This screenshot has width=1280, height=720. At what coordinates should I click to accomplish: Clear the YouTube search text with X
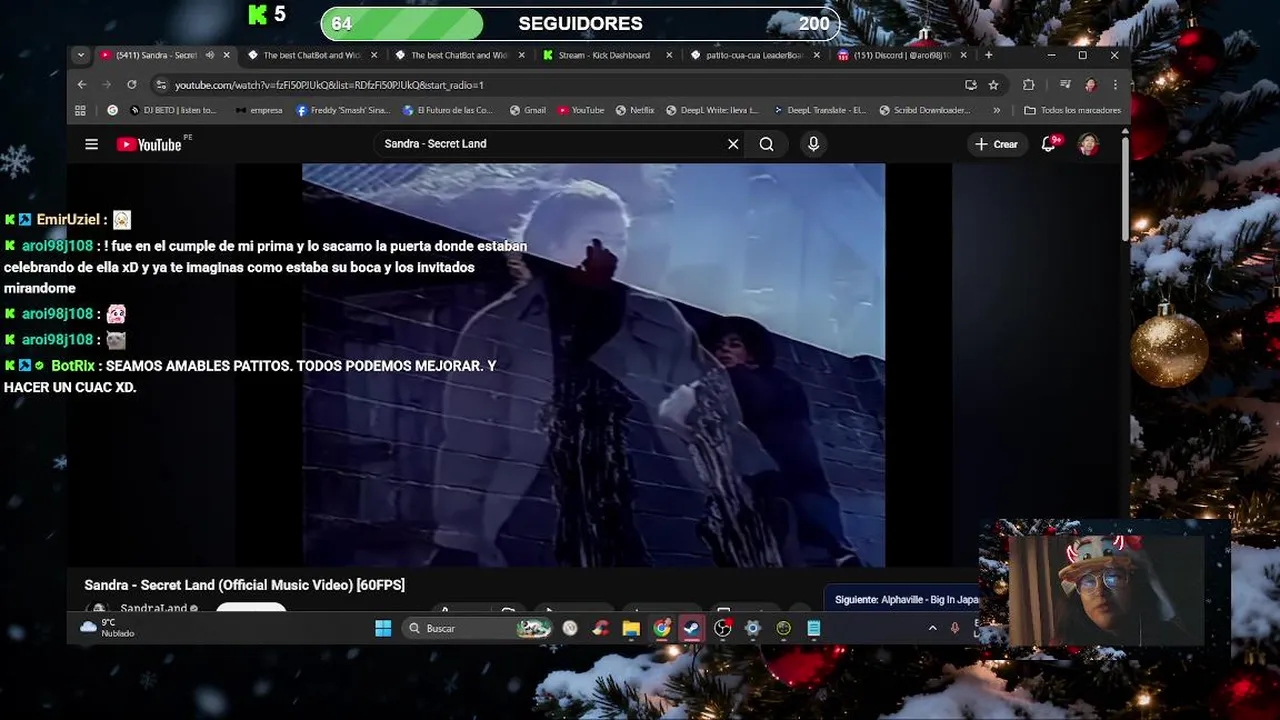[733, 144]
